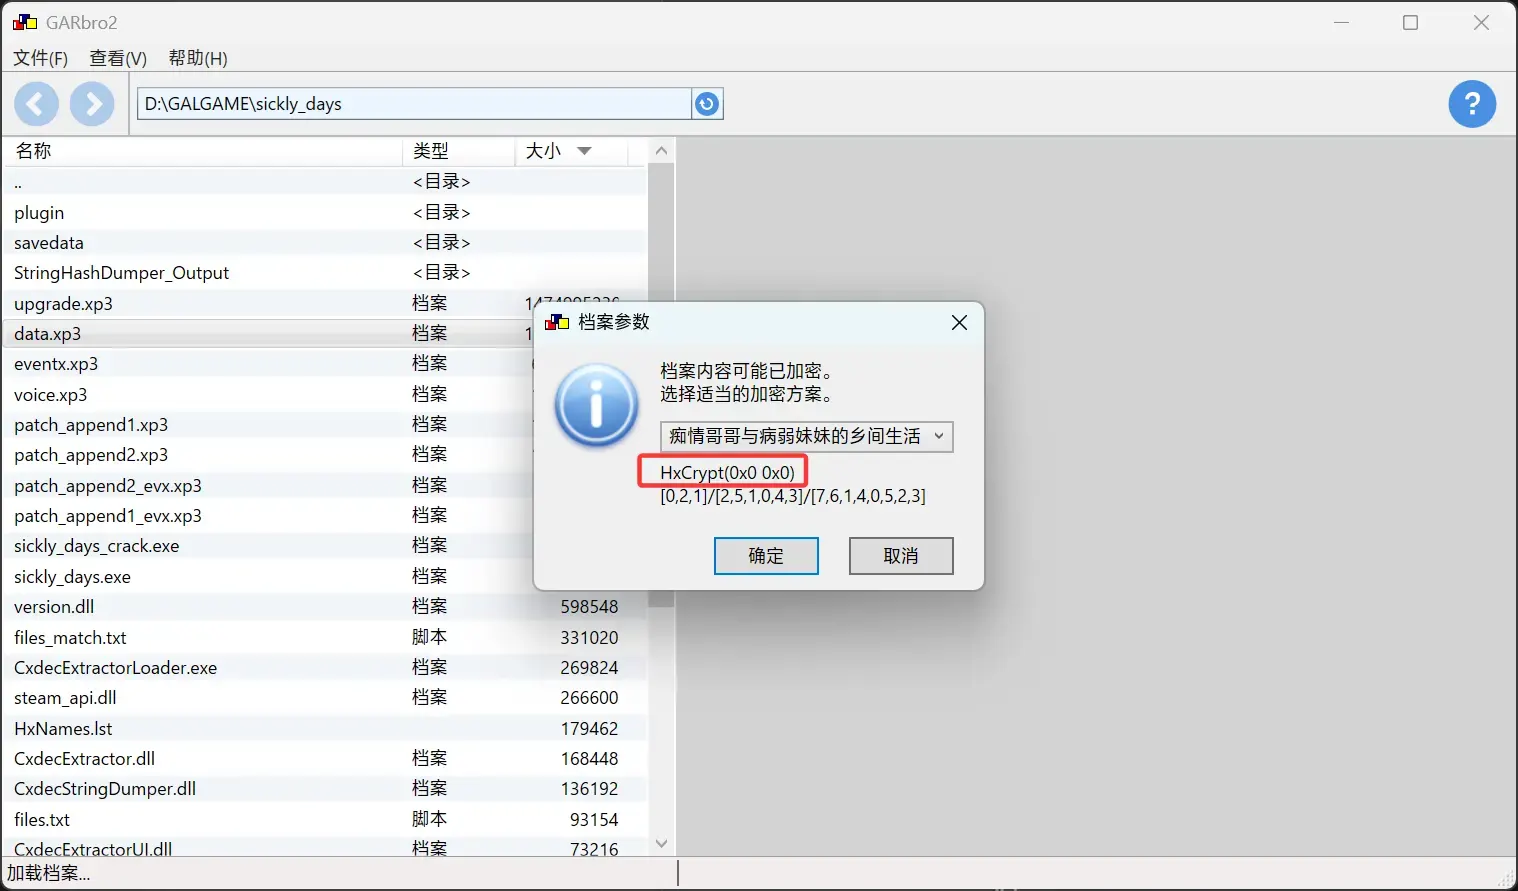Click the file list scroll-down arrow
The width and height of the screenshot is (1518, 891).
(661, 843)
